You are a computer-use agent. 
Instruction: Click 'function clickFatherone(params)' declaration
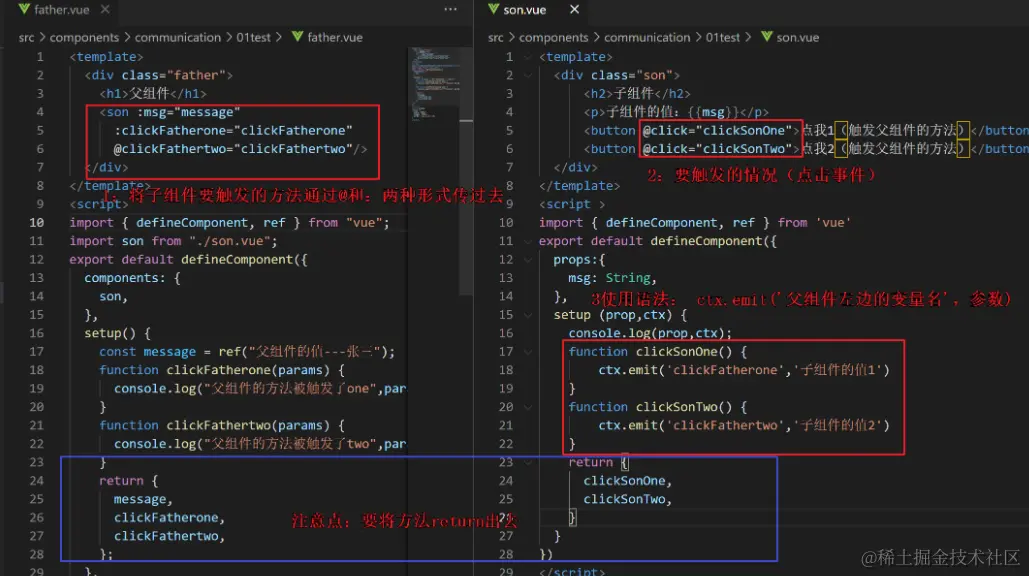tap(222, 370)
